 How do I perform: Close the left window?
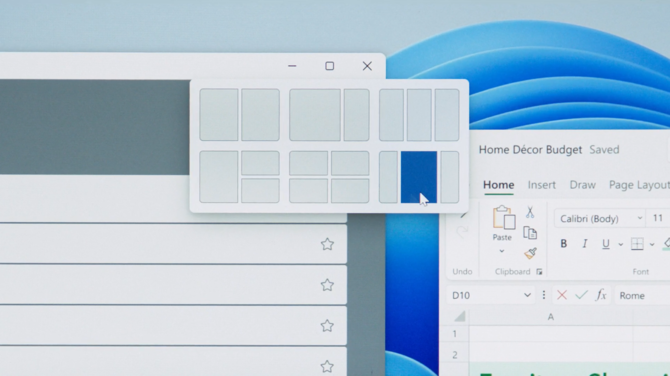pos(367,66)
